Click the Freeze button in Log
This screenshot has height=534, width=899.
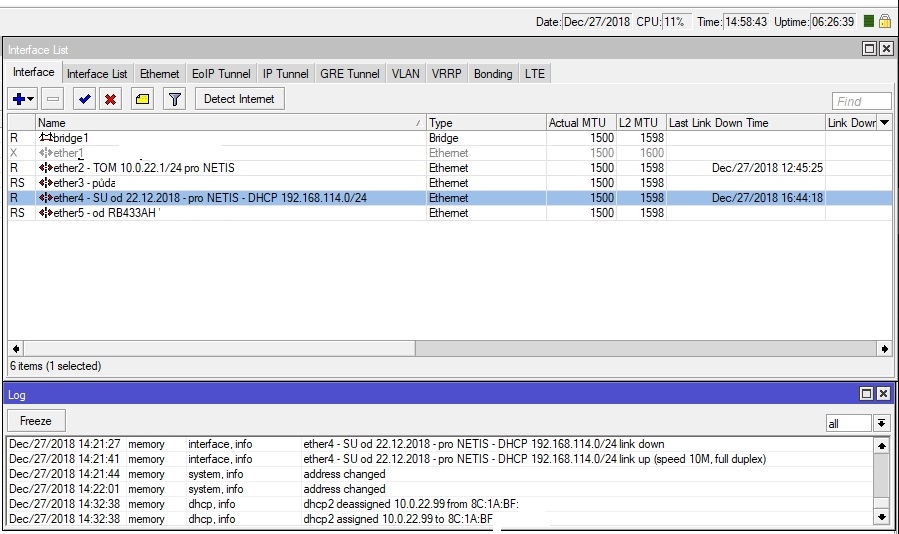36,421
